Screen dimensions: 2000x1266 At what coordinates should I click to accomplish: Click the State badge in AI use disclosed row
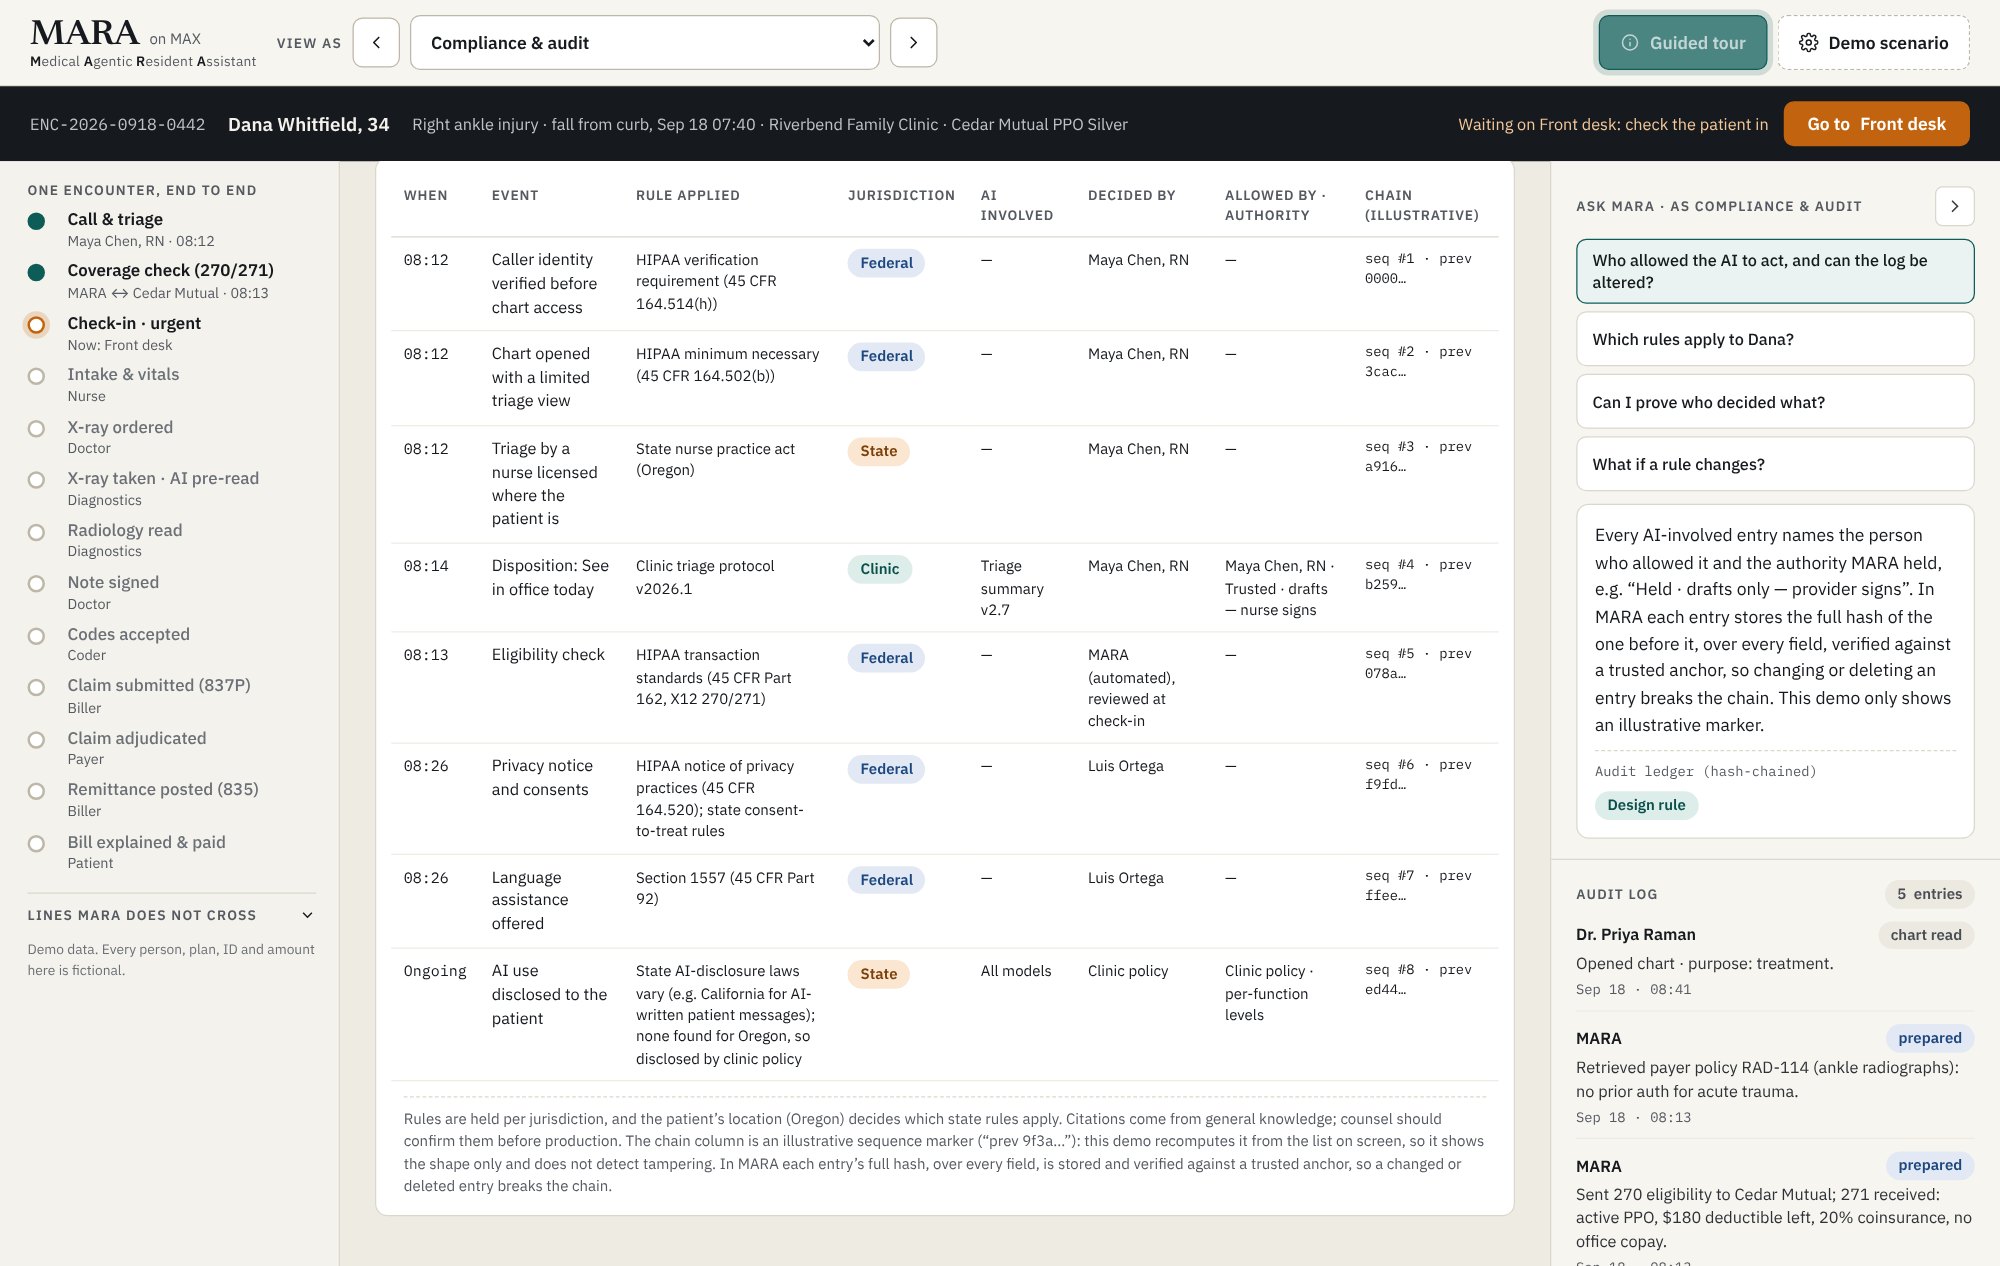tap(878, 974)
